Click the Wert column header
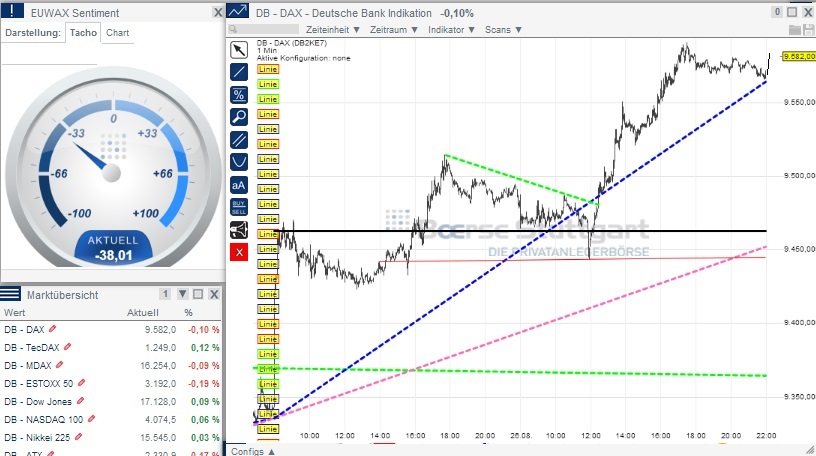The height and width of the screenshot is (456, 816). [x=15, y=313]
